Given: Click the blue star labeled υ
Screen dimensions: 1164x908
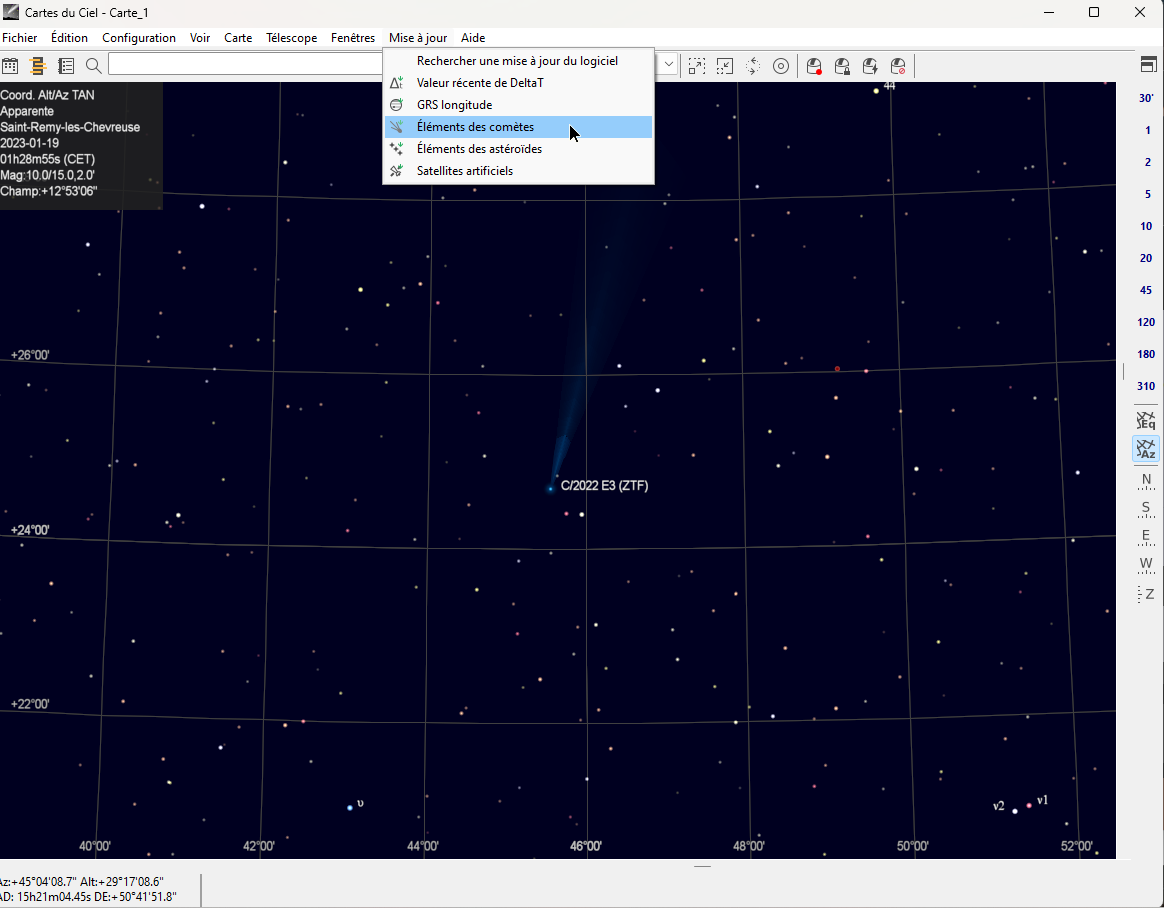Looking at the screenshot, I should 350,807.
